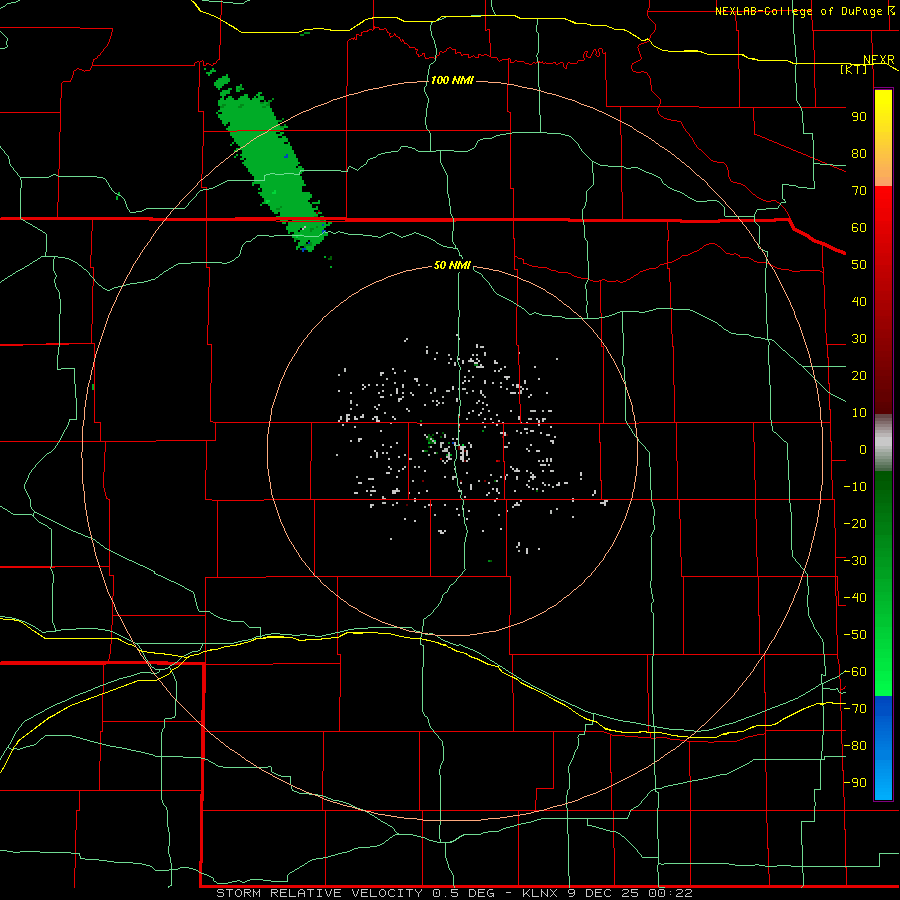Viewport: 900px width, 900px height.
Task: Click the '50' label on the velocity scale
Action: tap(859, 265)
